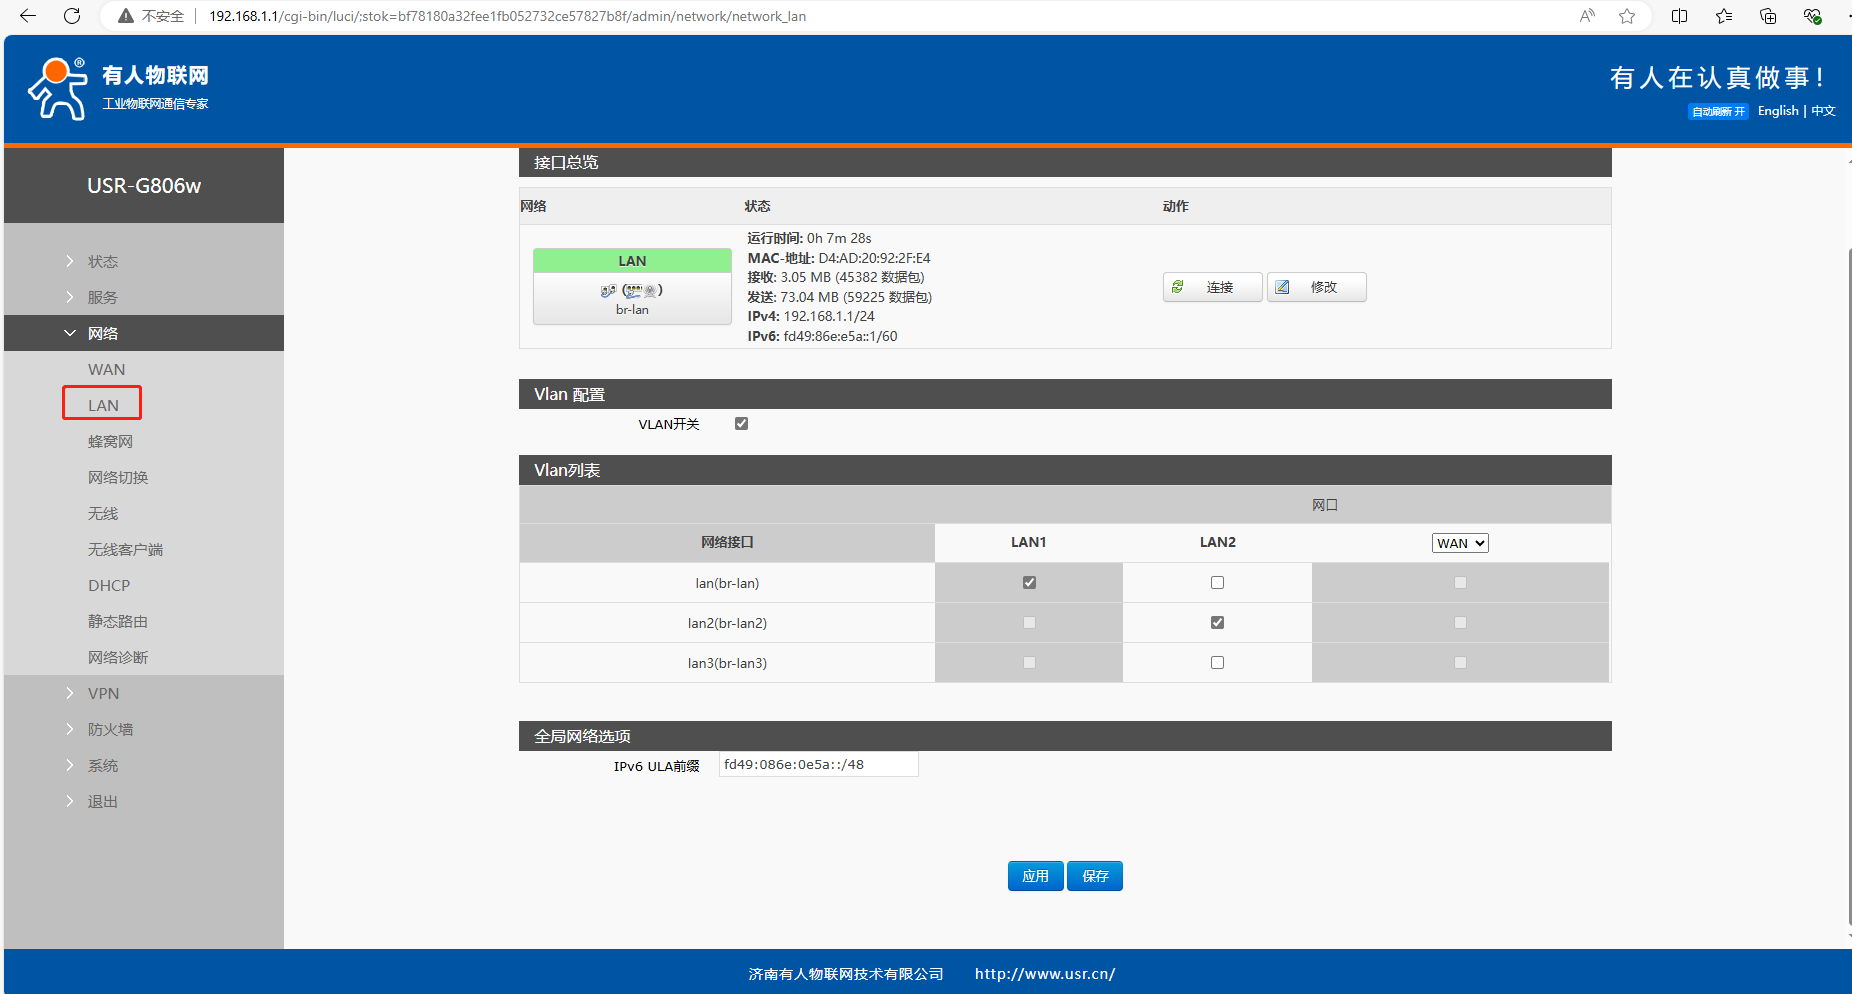The width and height of the screenshot is (1852, 994).
Task: Refresh the router admin page
Action: (72, 16)
